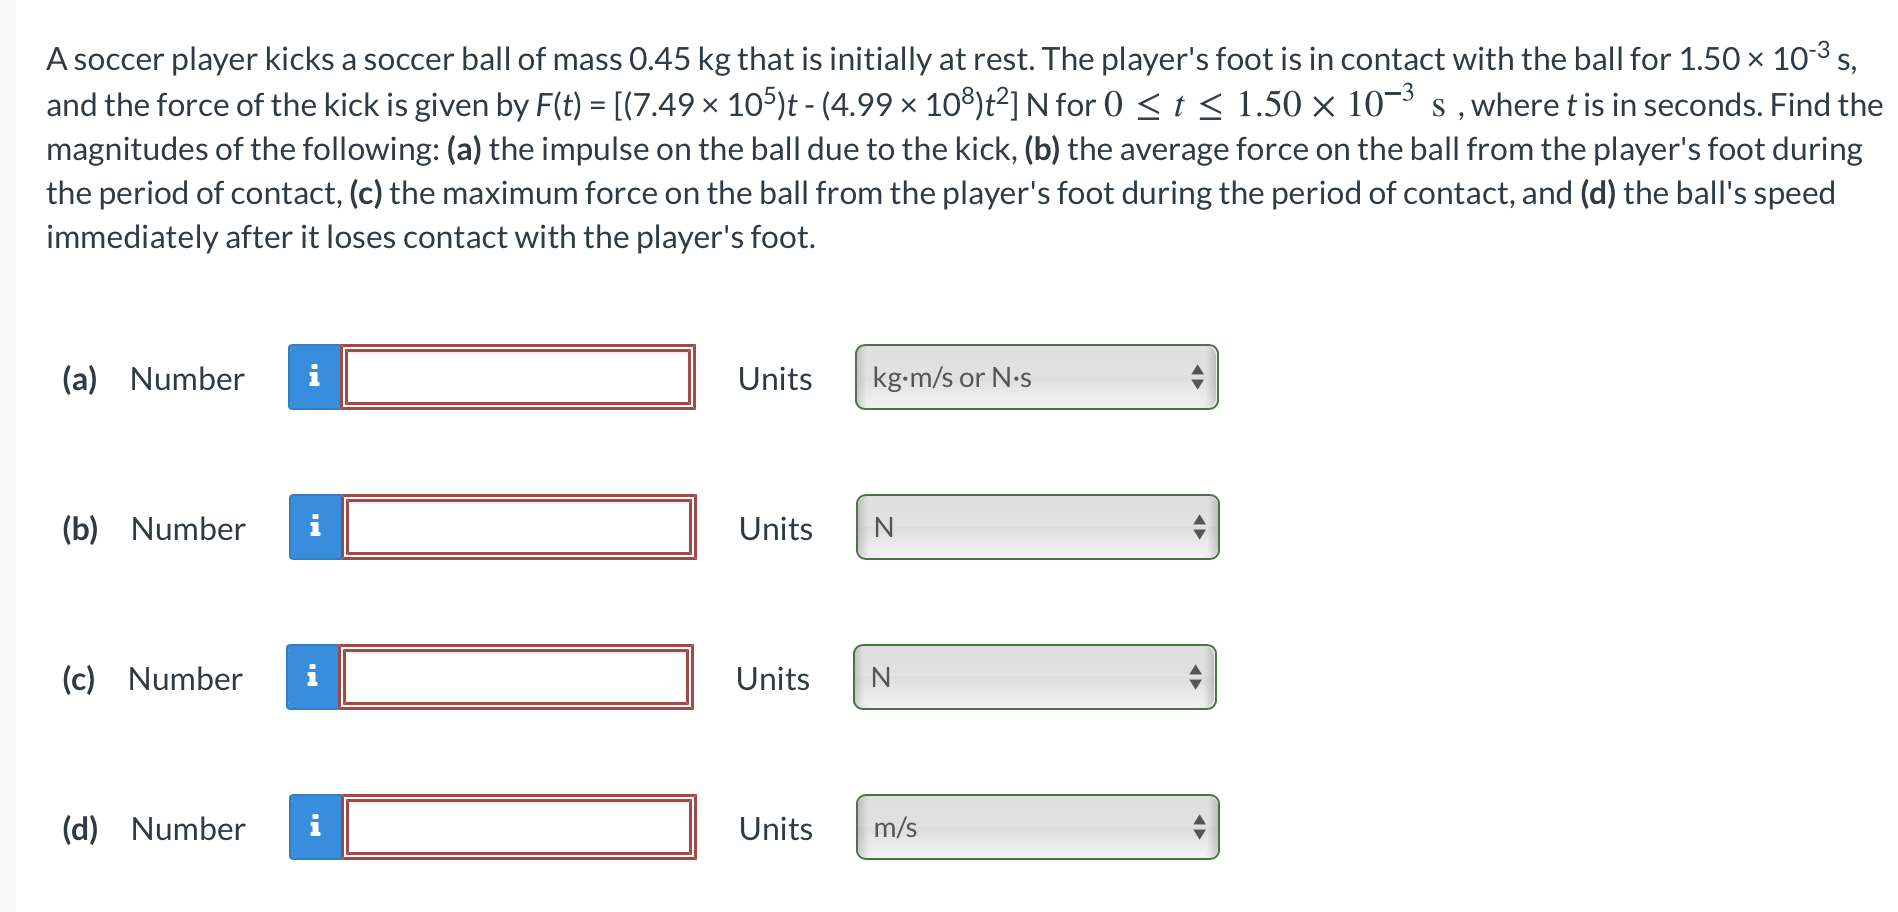Viewport: 1898px width, 912px height.
Task: Select the maximum force answer field
Action: 517,678
